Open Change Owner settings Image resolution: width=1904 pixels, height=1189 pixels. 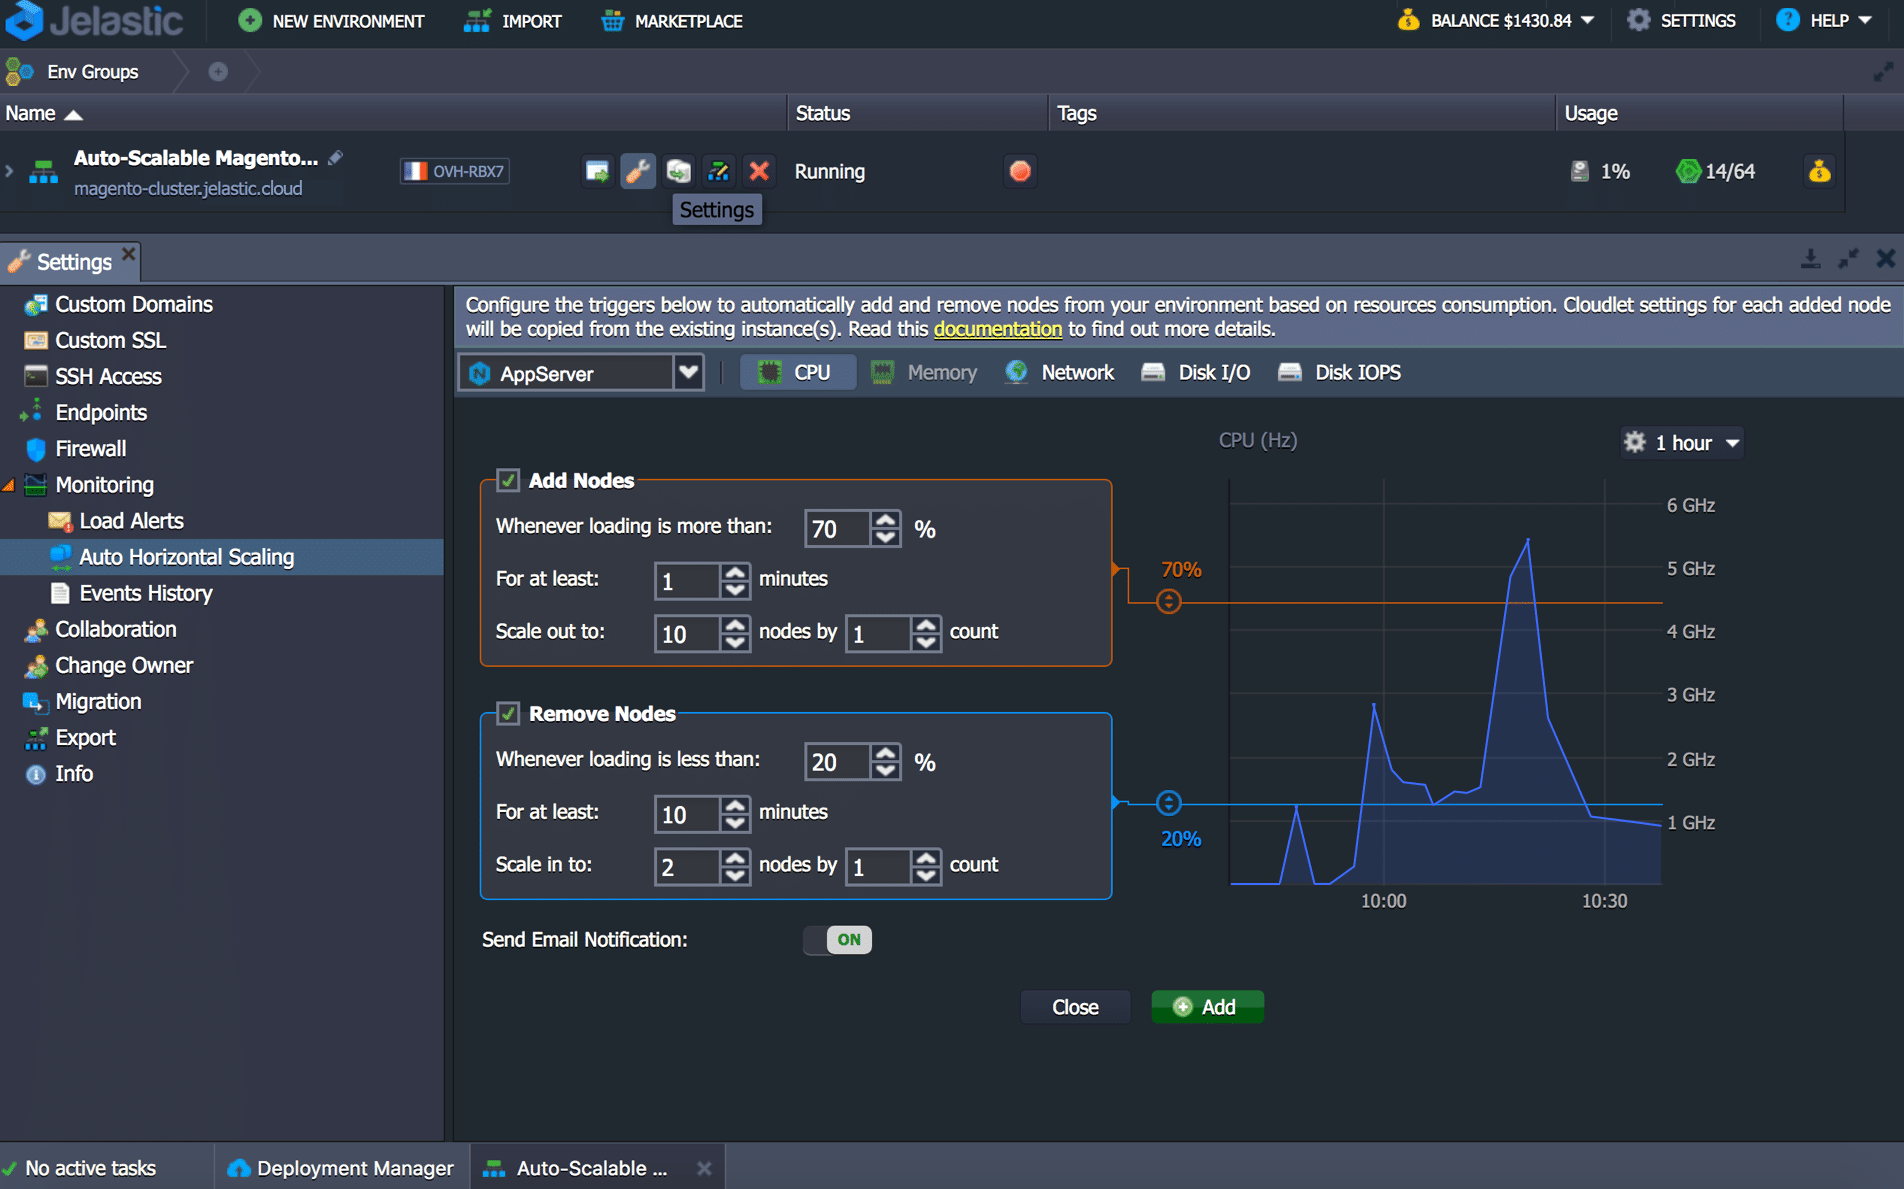[124, 665]
